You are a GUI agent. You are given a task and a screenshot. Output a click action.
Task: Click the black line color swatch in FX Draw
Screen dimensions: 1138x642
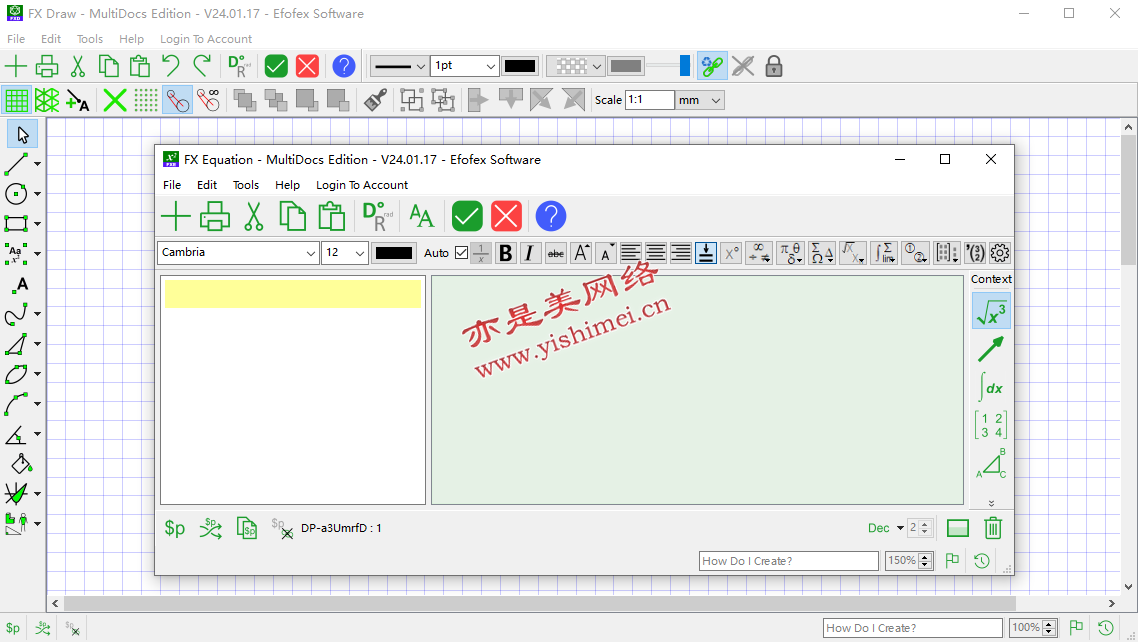tap(520, 66)
